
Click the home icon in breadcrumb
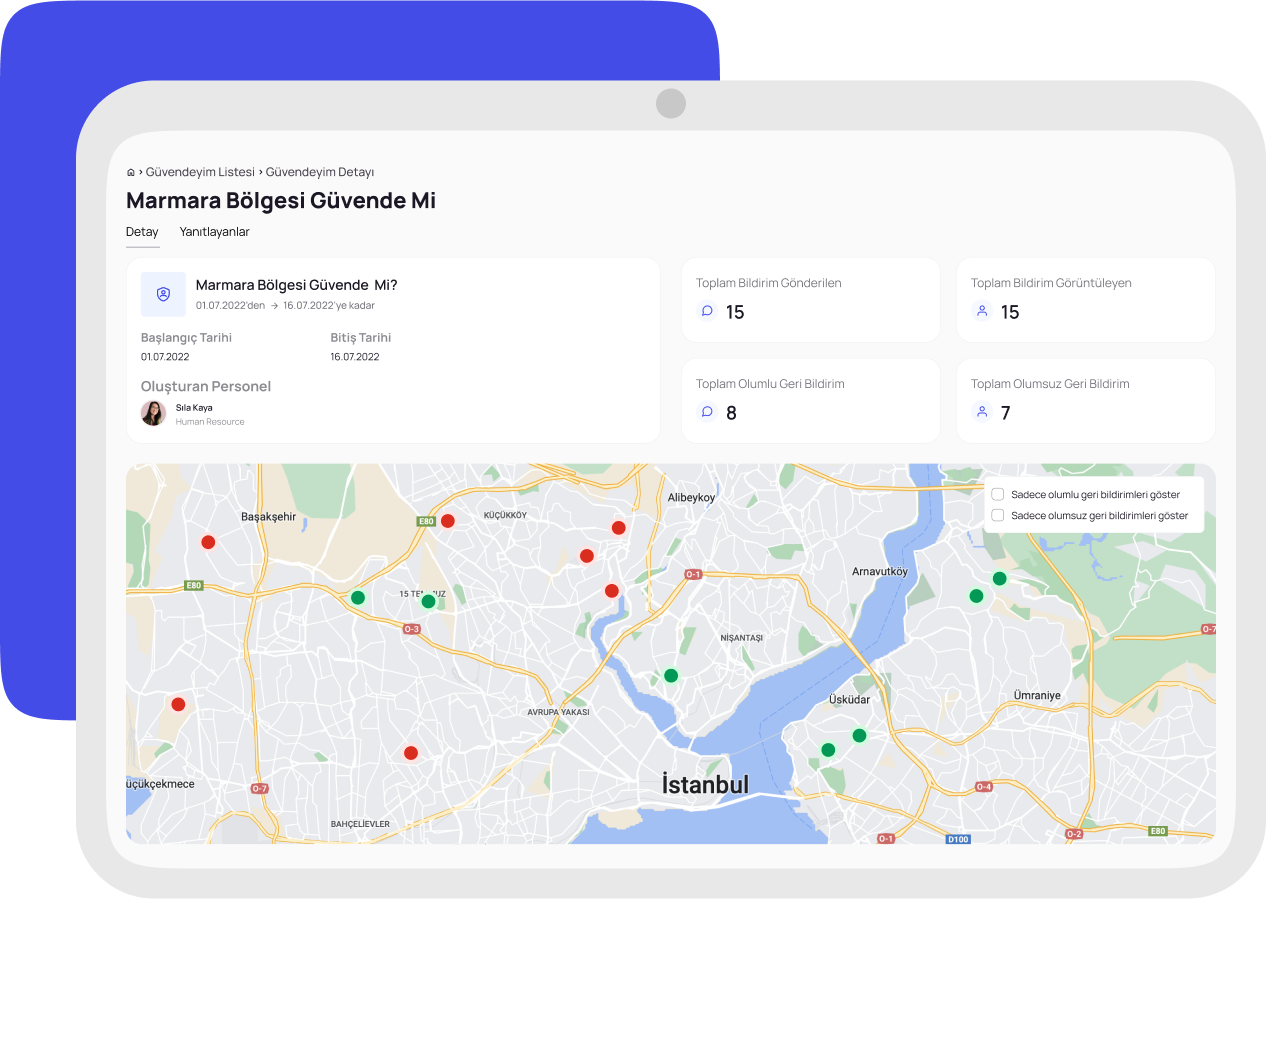click(131, 173)
